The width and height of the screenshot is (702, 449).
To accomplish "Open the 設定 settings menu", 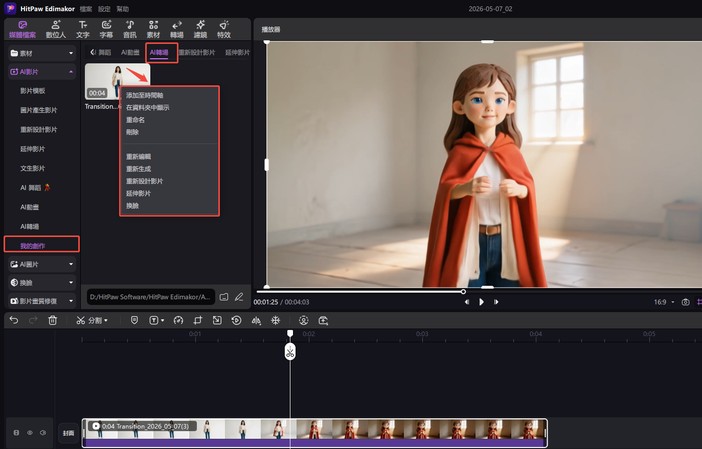I will (x=104, y=9).
